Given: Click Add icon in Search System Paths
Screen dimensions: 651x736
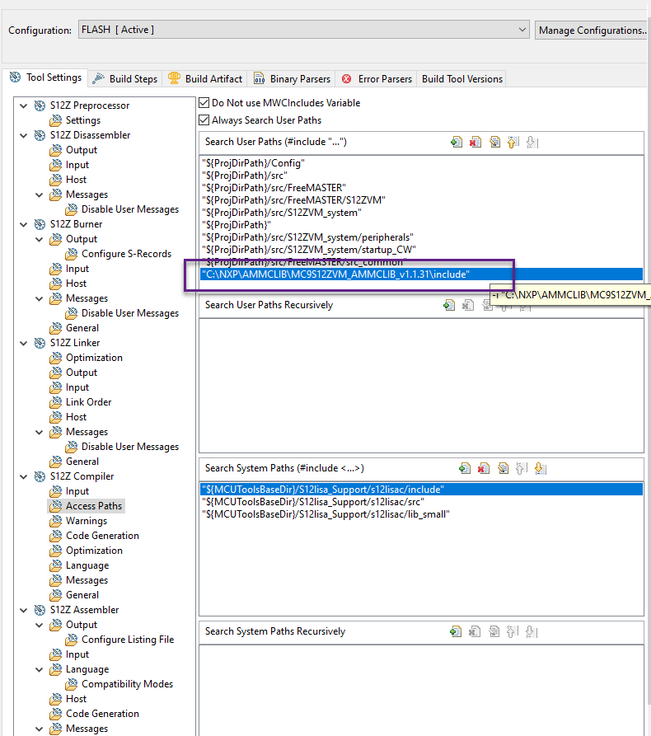Looking at the screenshot, I should [x=465, y=468].
